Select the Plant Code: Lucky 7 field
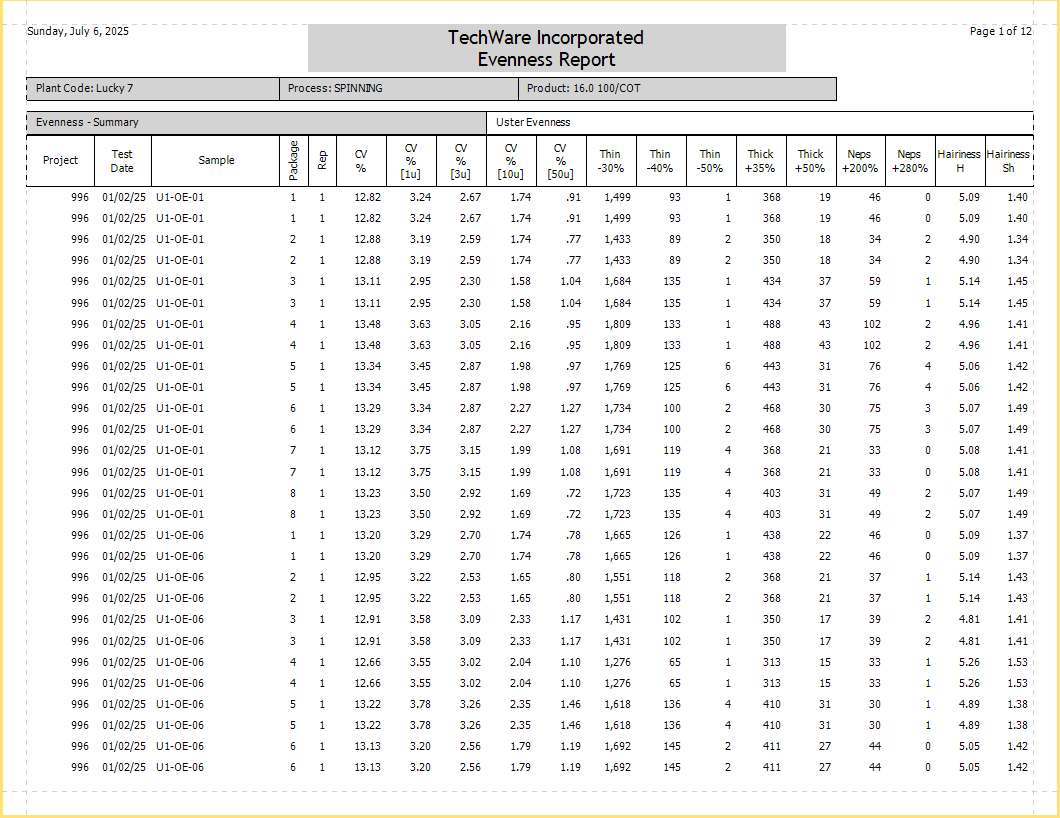Viewport: 1060px width, 818px height. click(85, 89)
